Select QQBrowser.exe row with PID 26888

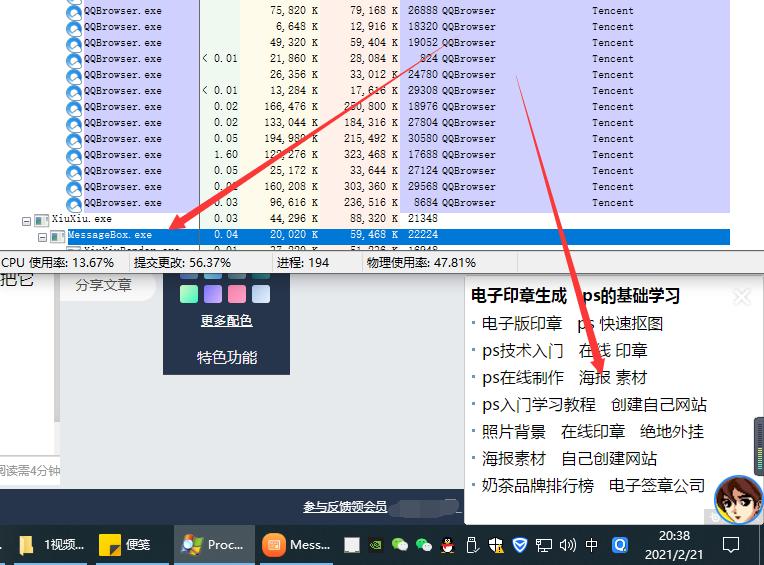pyautogui.click(x=399, y=11)
